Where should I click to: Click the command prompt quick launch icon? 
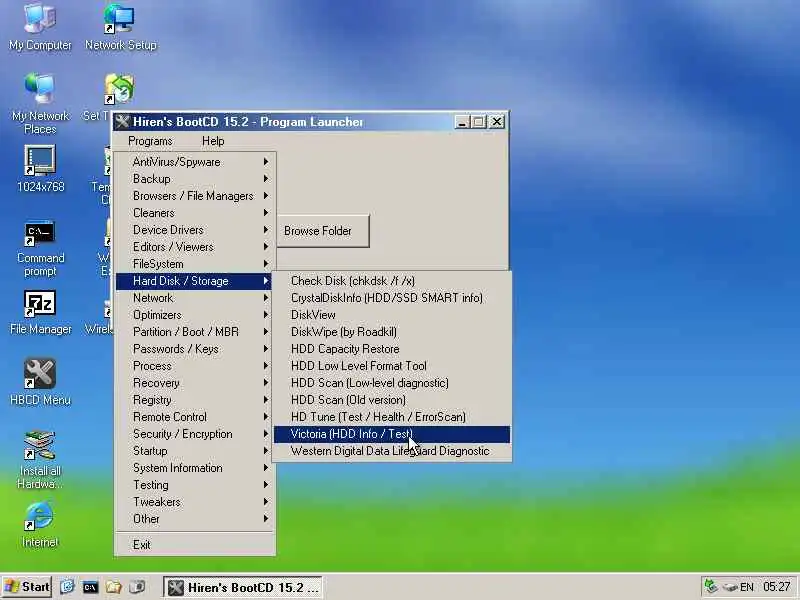(x=90, y=587)
